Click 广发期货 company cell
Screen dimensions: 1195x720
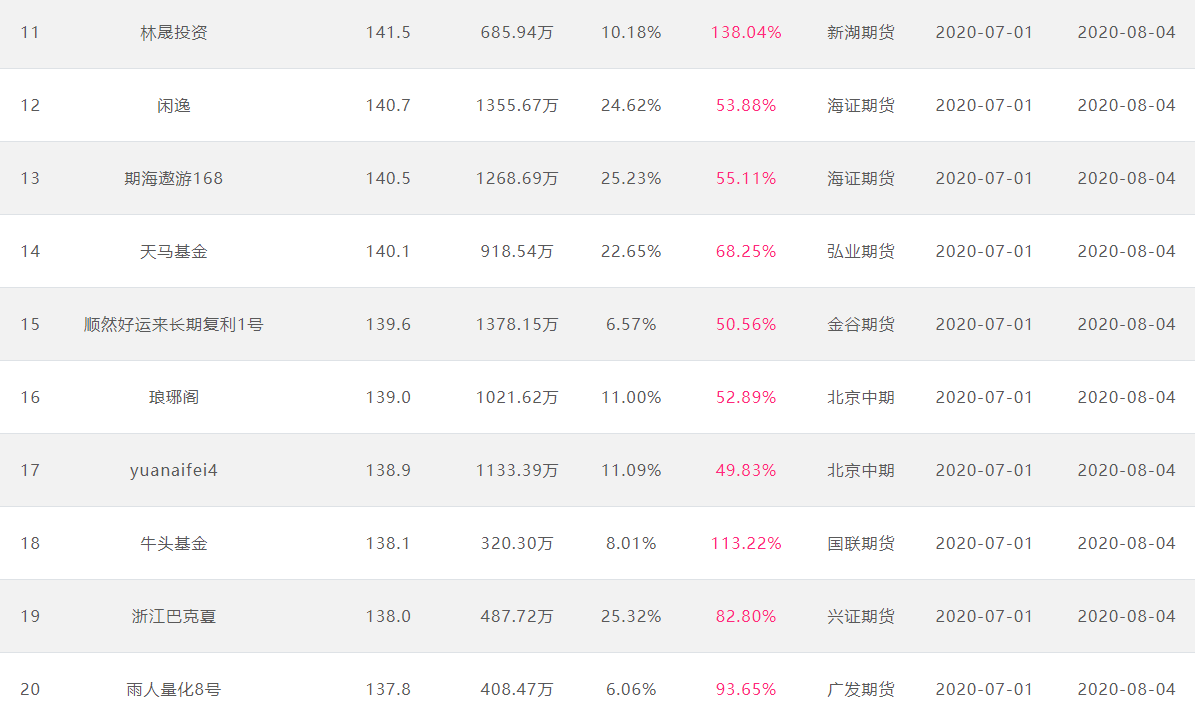click(861, 689)
